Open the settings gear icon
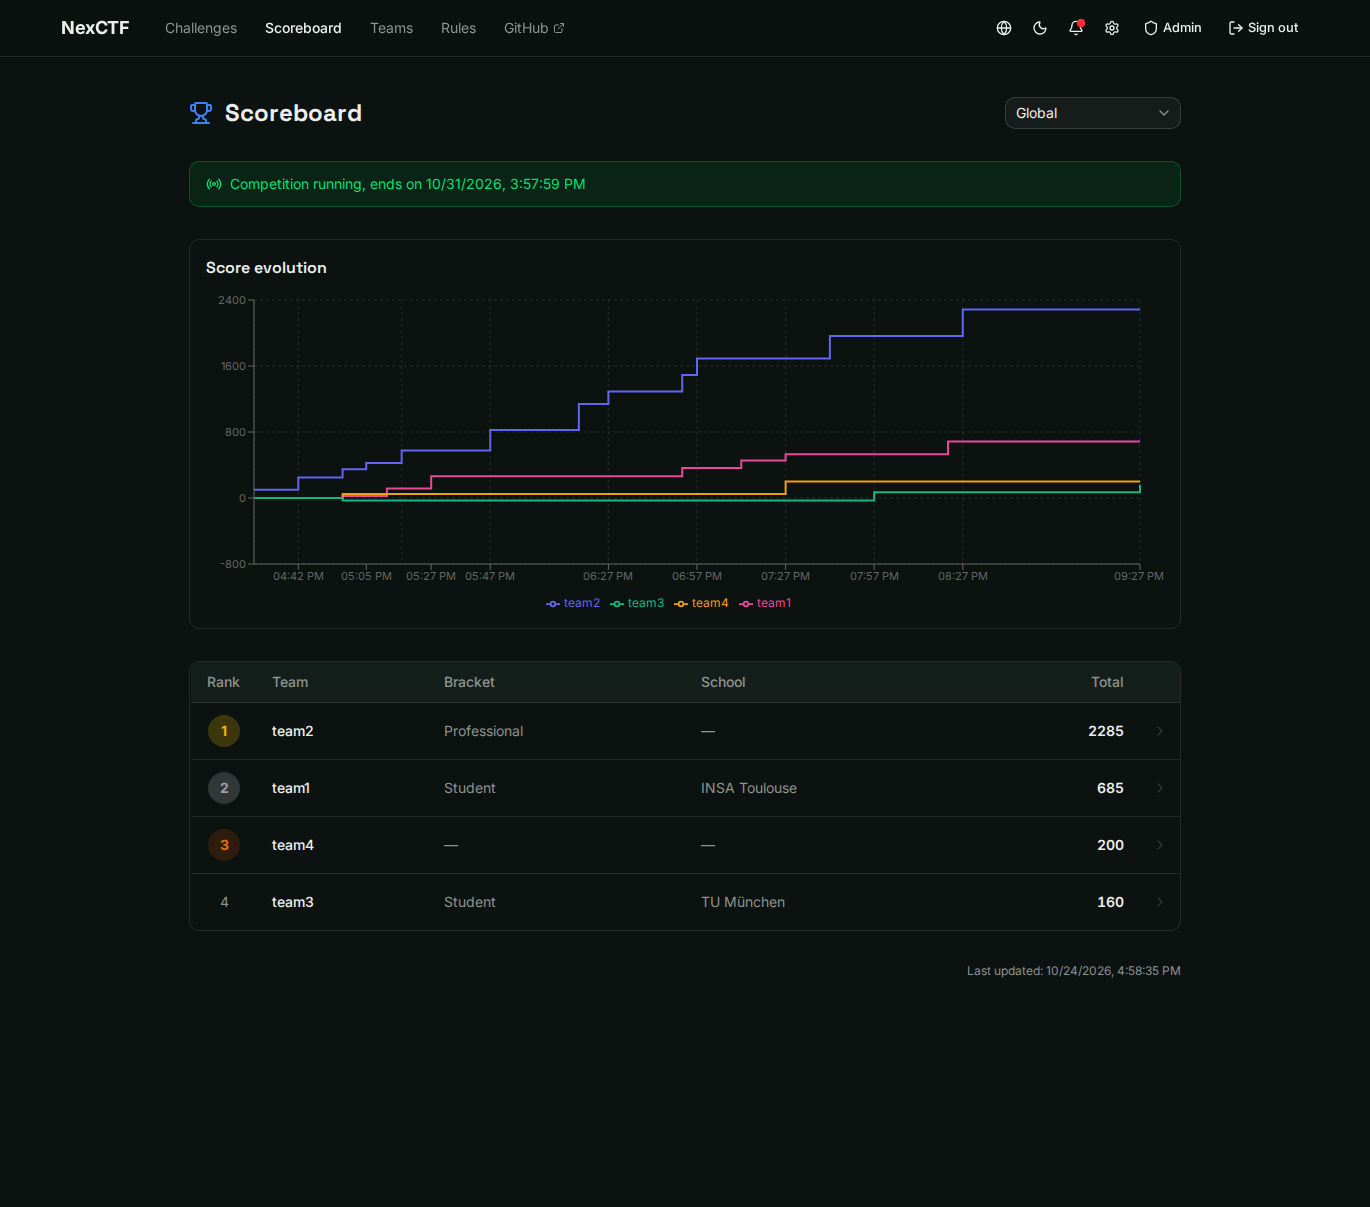Image resolution: width=1370 pixels, height=1207 pixels. (x=1112, y=28)
